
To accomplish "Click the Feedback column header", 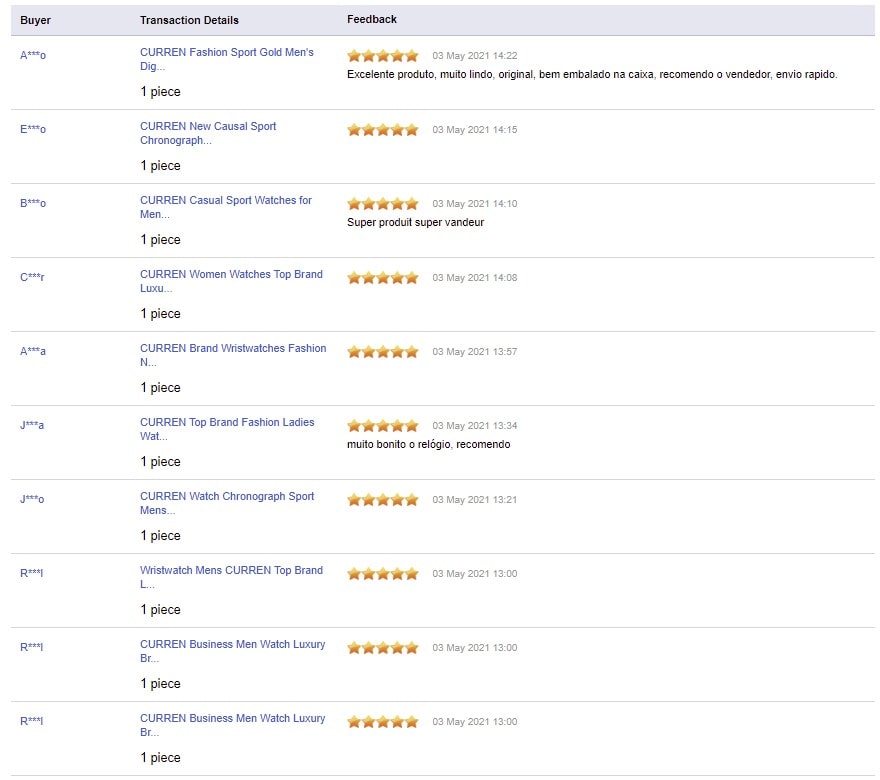I will [x=372, y=19].
